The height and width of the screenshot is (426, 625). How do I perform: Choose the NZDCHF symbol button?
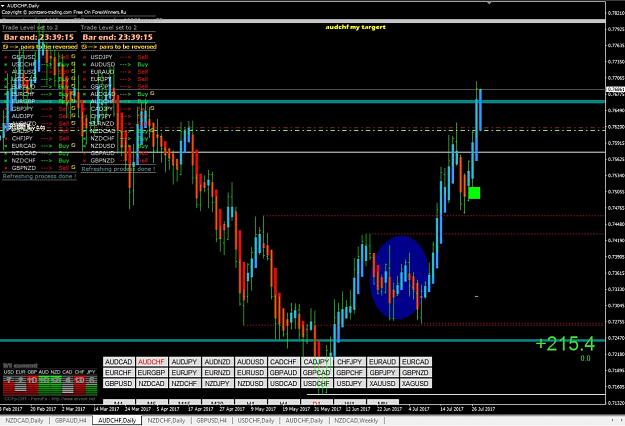pyautogui.click(x=184, y=383)
